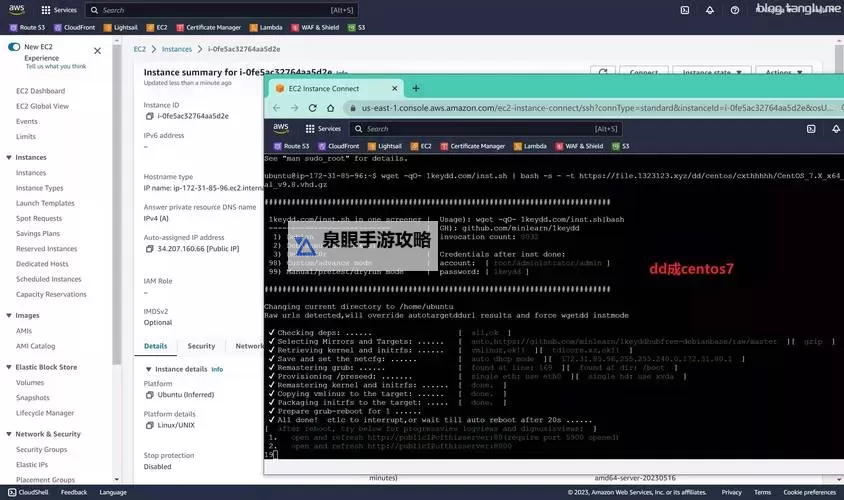Click the browser address bar URL

coord(596,108)
